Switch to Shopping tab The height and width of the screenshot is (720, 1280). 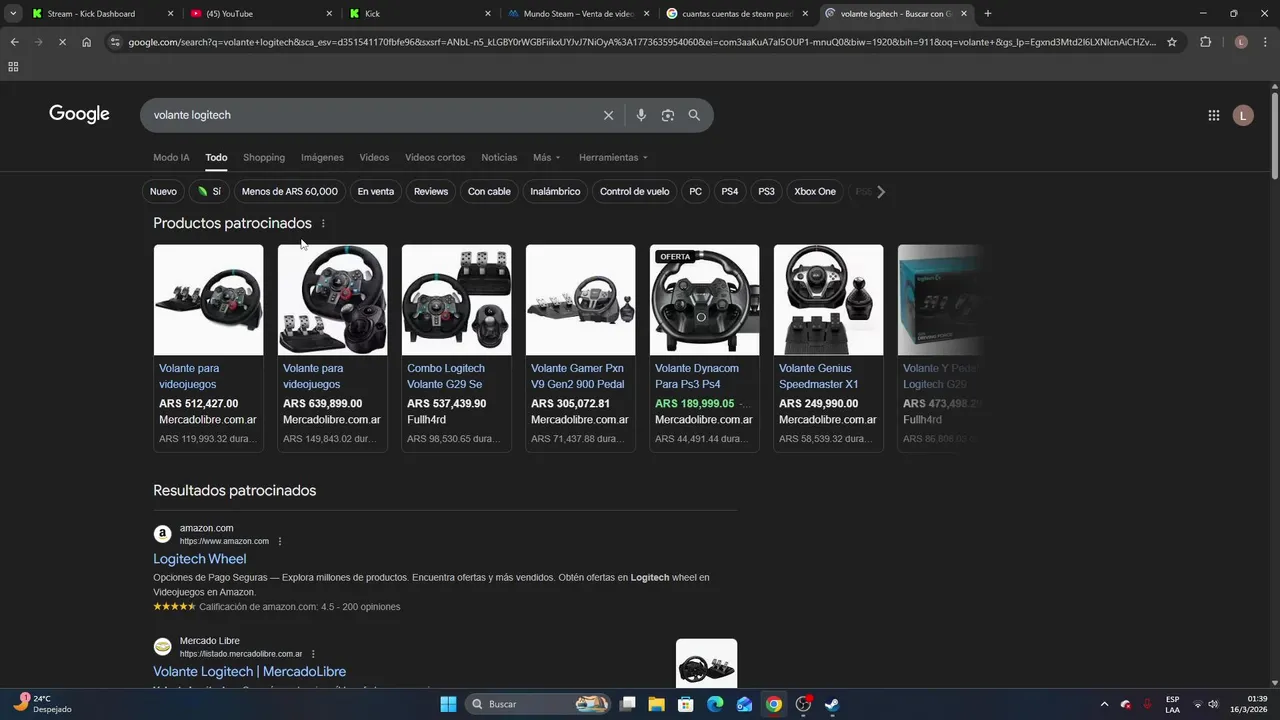(264, 158)
